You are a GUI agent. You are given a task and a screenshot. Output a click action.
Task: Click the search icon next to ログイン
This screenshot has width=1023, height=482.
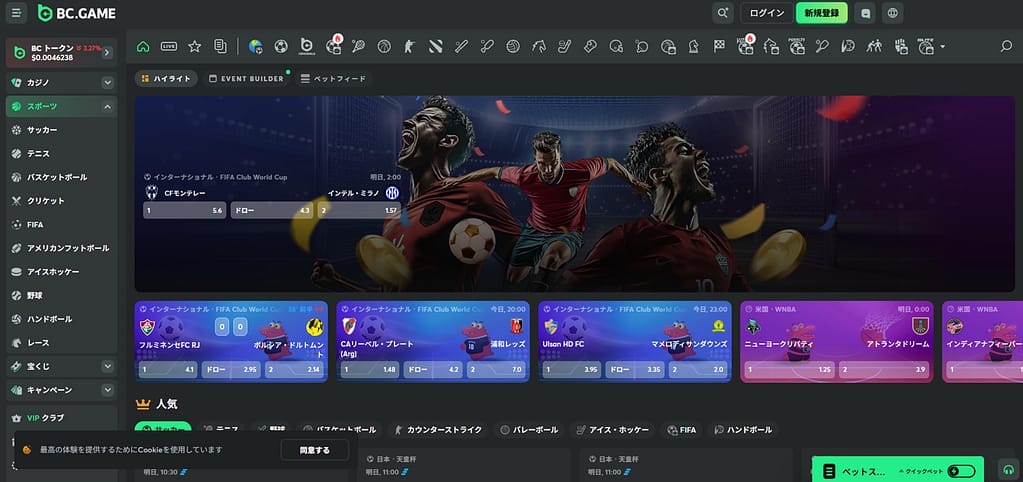point(722,12)
